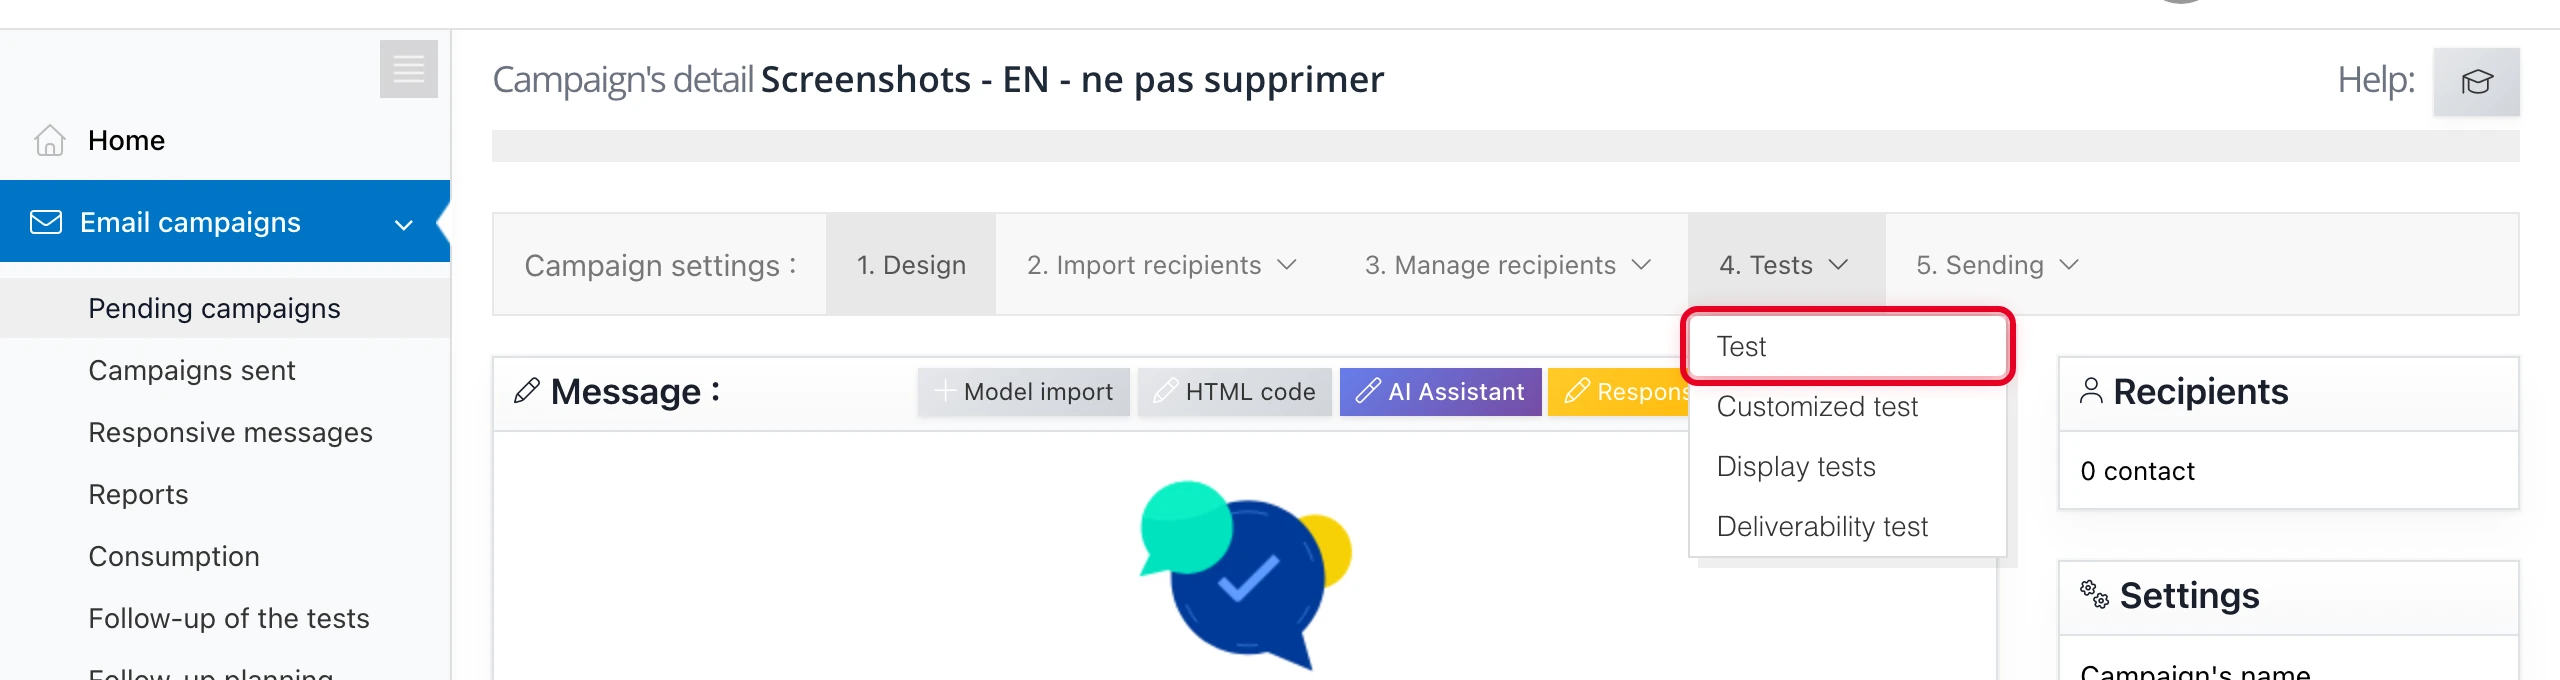This screenshot has width=2560, height=680.
Task: Select the Email campaigns envelope icon
Action: coord(46,220)
